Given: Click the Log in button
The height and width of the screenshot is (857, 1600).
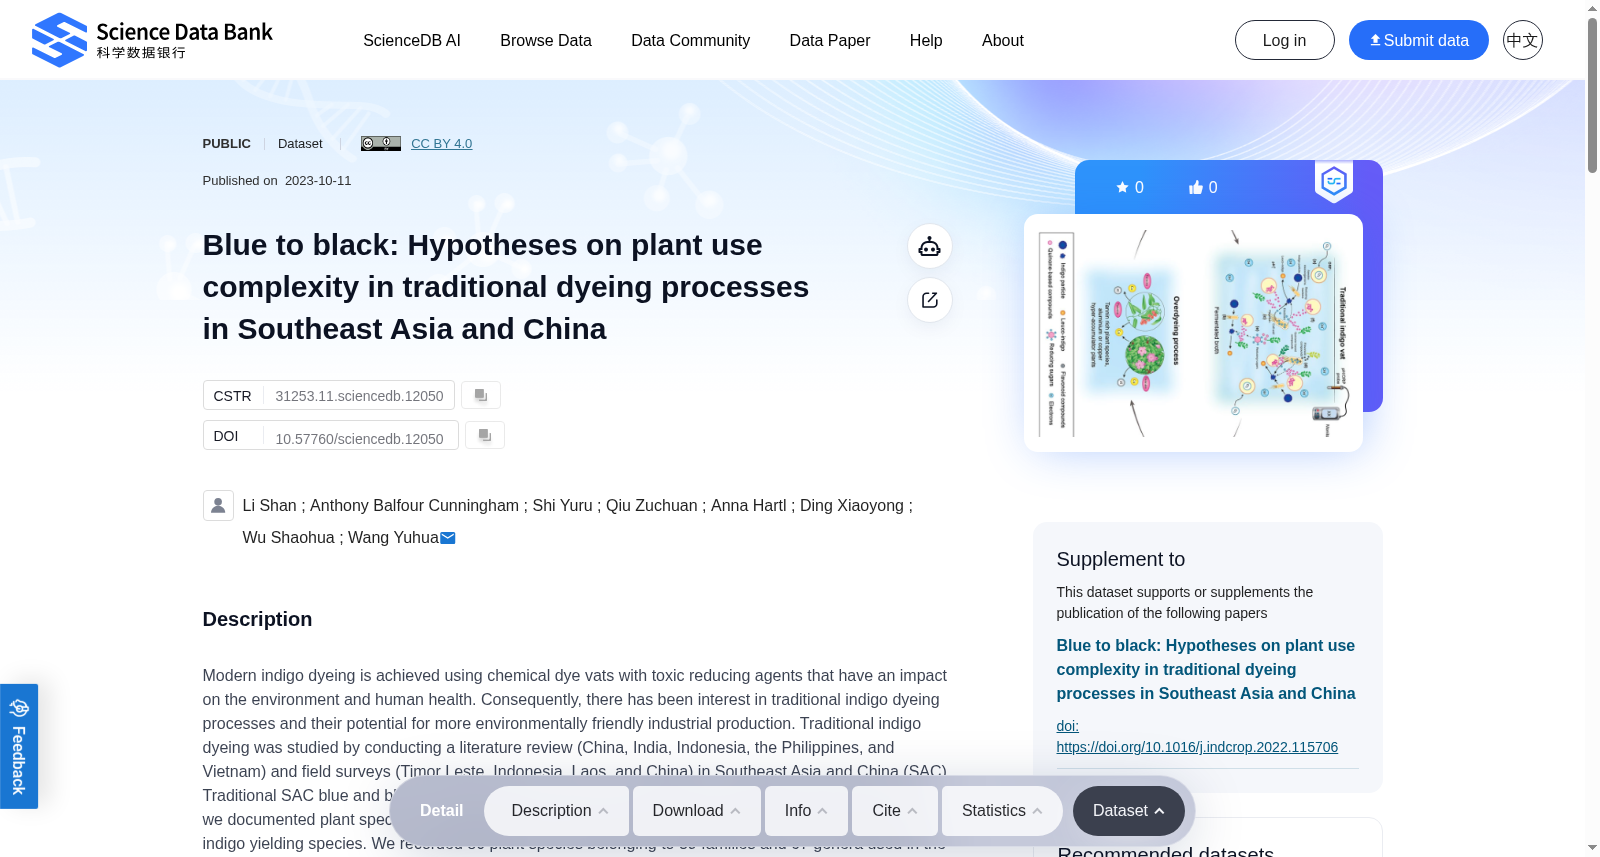Looking at the screenshot, I should 1284,40.
